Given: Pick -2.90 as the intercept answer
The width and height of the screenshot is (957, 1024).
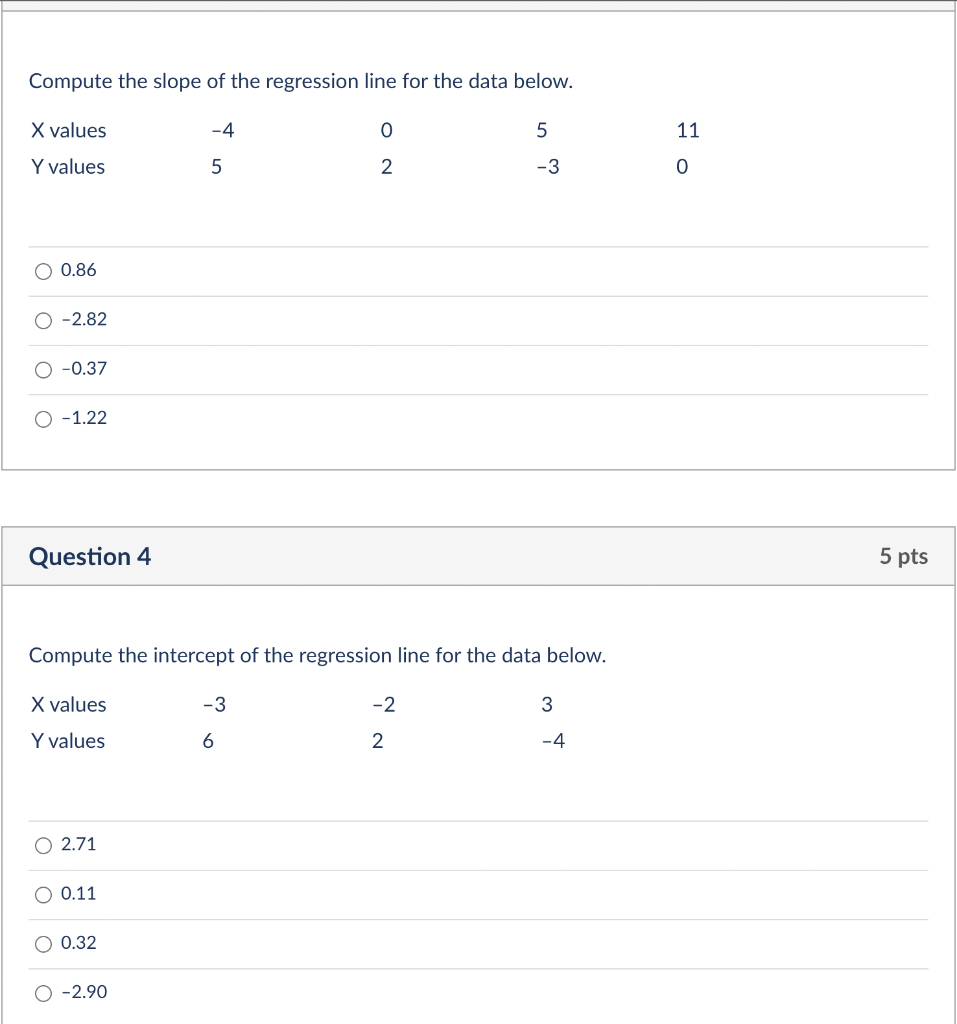Looking at the screenshot, I should 43,992.
